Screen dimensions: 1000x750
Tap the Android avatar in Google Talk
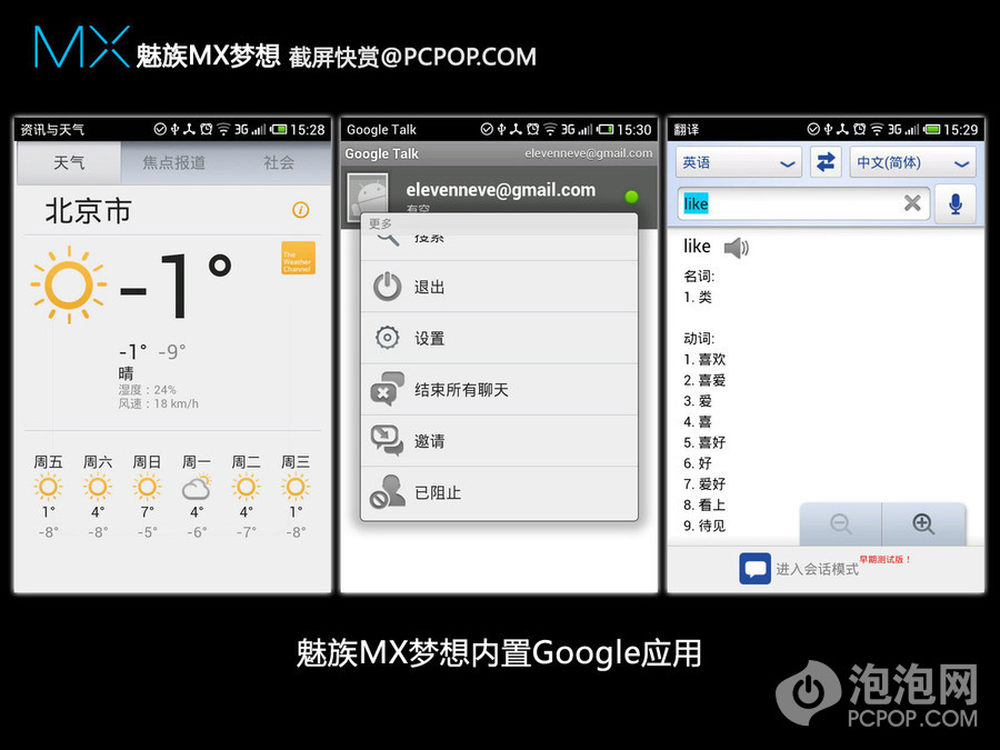pos(368,196)
